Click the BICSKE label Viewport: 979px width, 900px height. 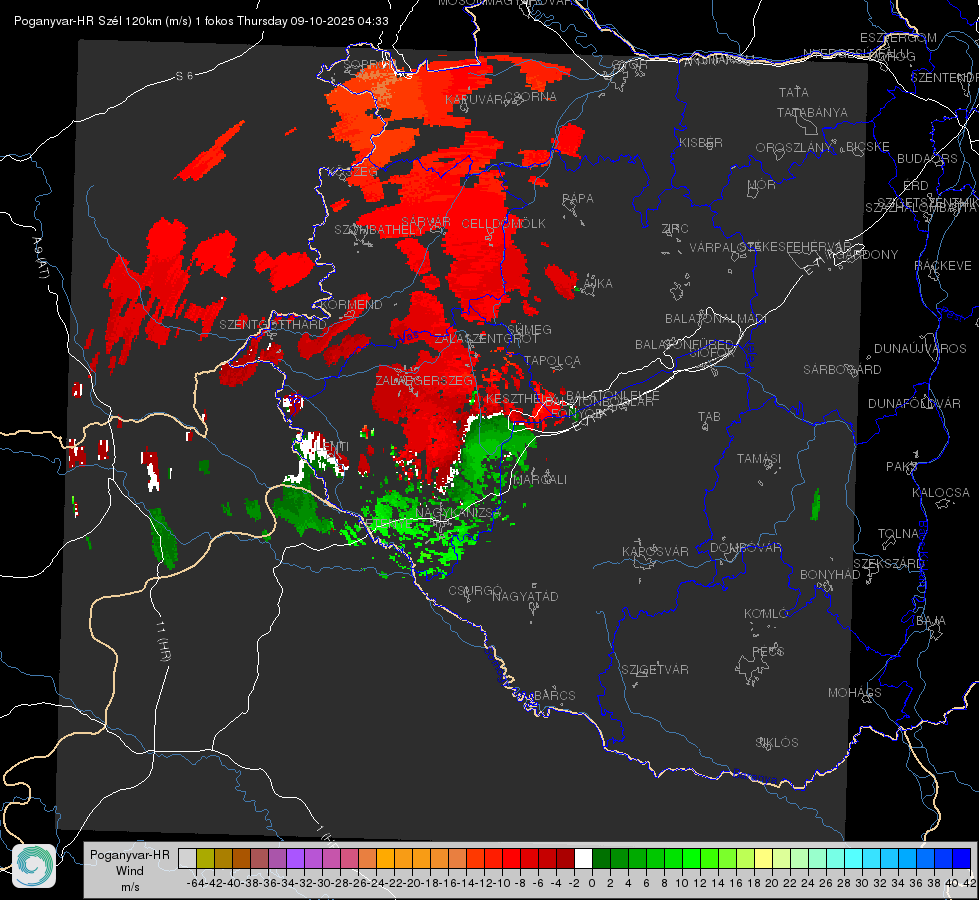tap(868, 147)
